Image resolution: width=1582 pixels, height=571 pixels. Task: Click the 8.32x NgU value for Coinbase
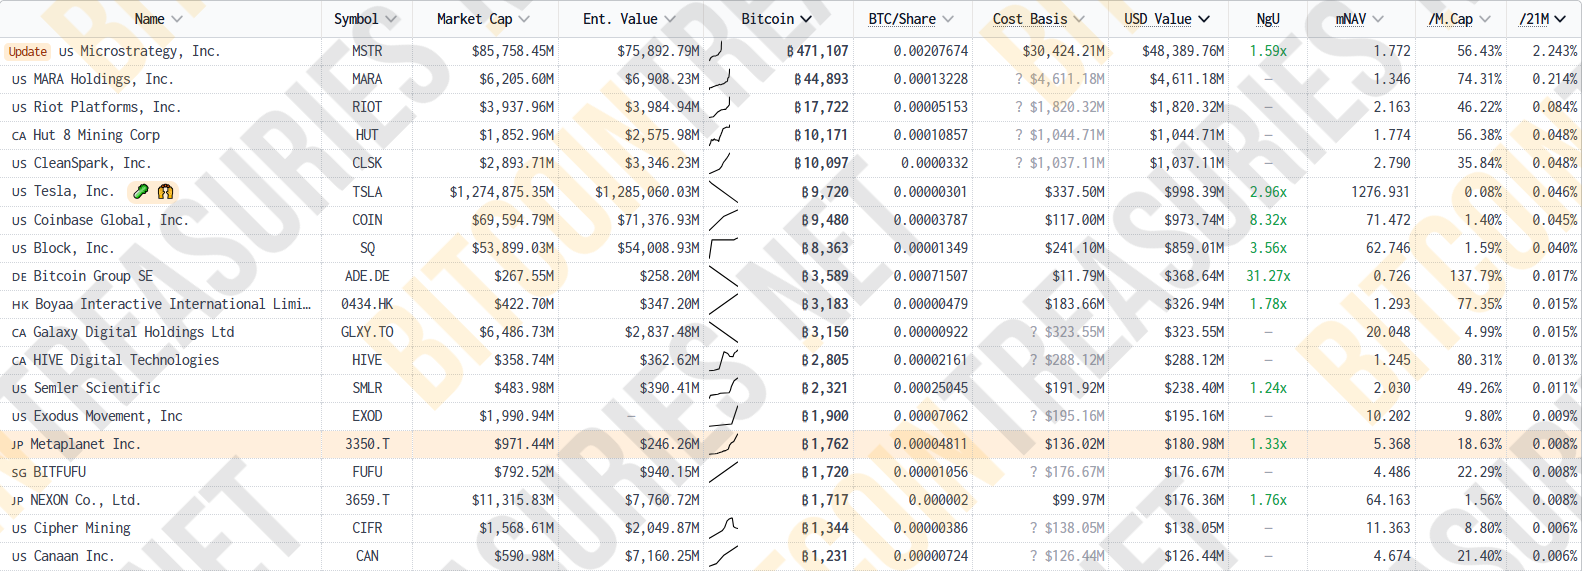[1268, 220]
